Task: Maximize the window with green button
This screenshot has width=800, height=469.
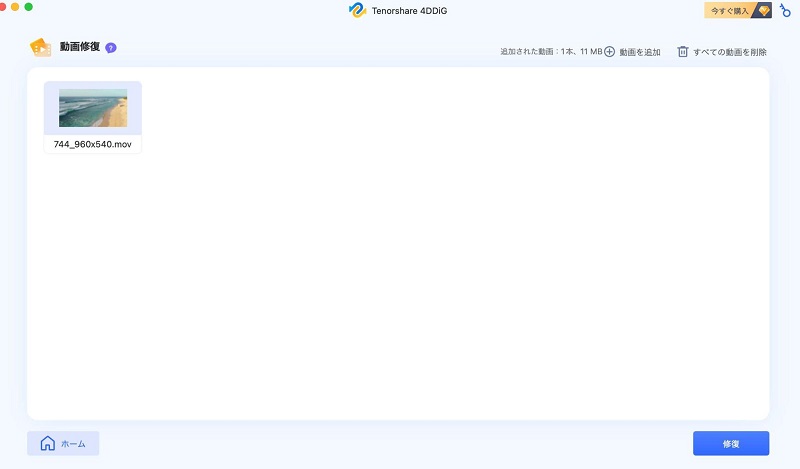Action: click(x=29, y=7)
